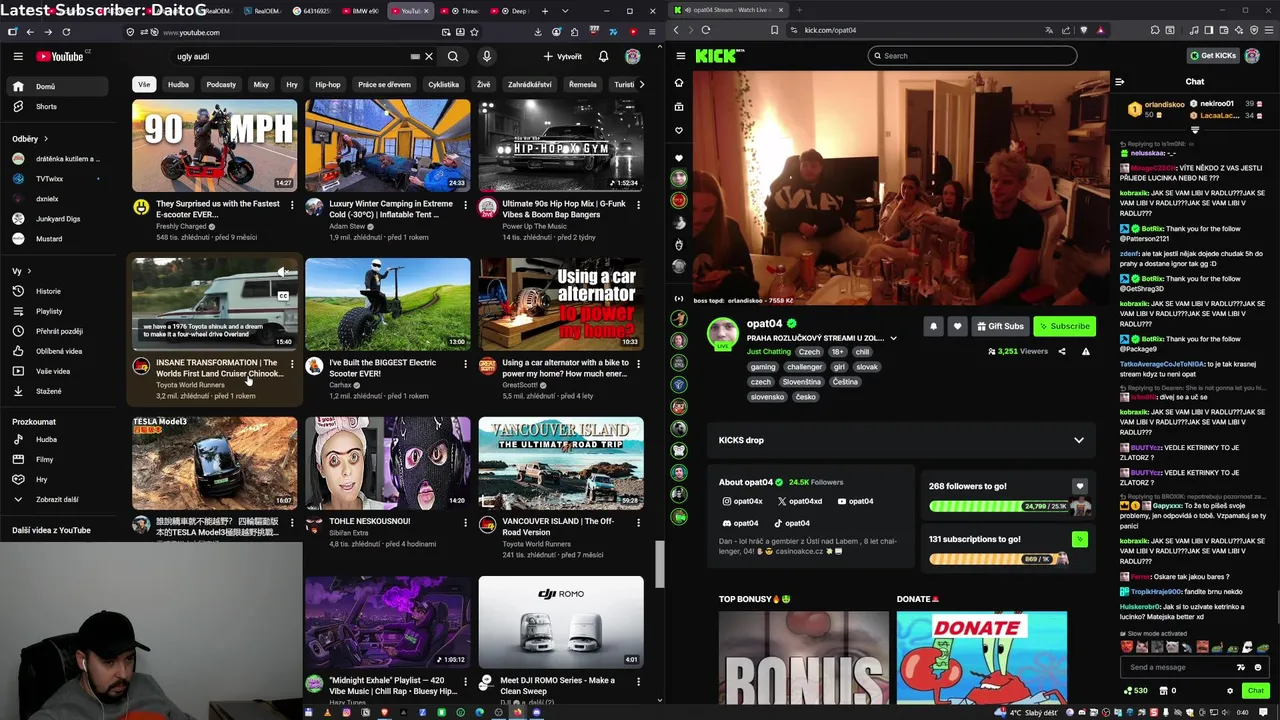
Task: Click the YouTube search magnifier button
Action: tap(453, 56)
